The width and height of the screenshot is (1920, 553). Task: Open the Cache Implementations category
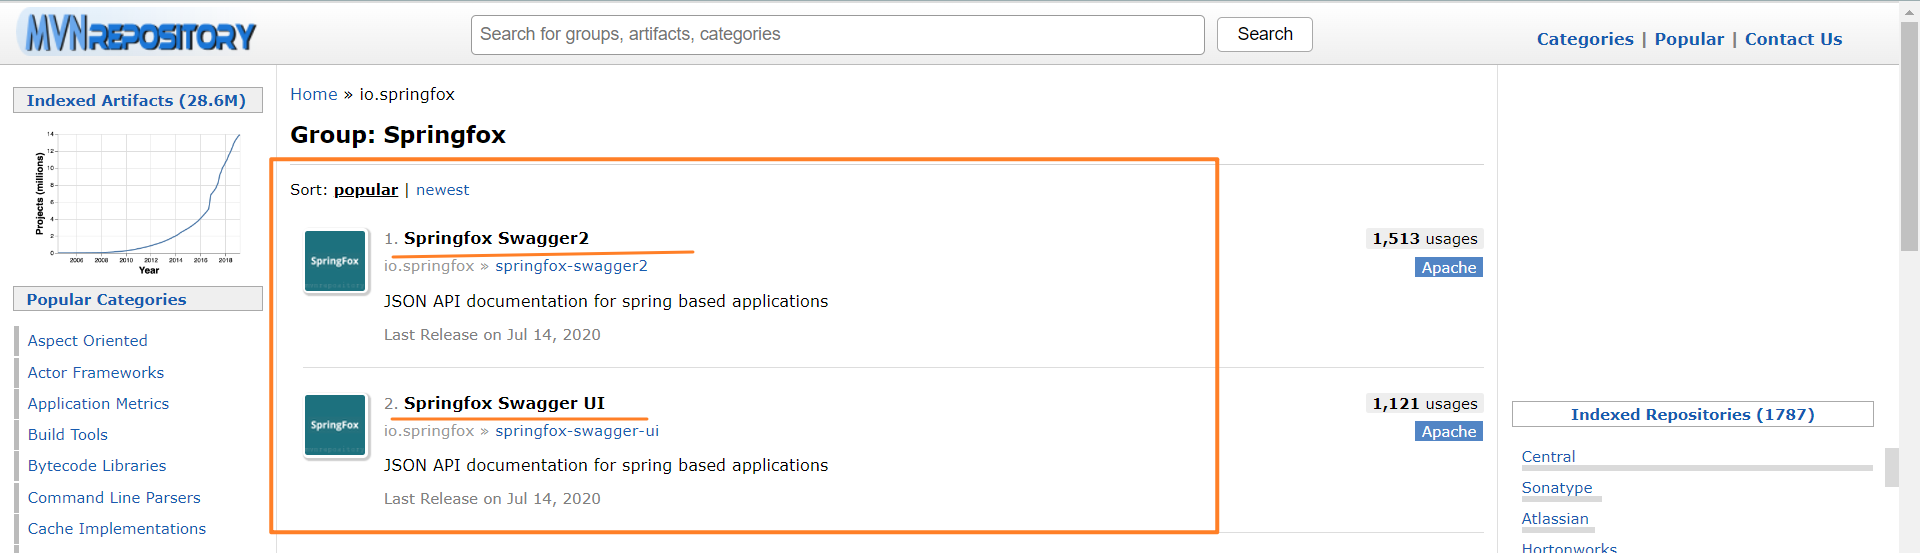point(117,529)
